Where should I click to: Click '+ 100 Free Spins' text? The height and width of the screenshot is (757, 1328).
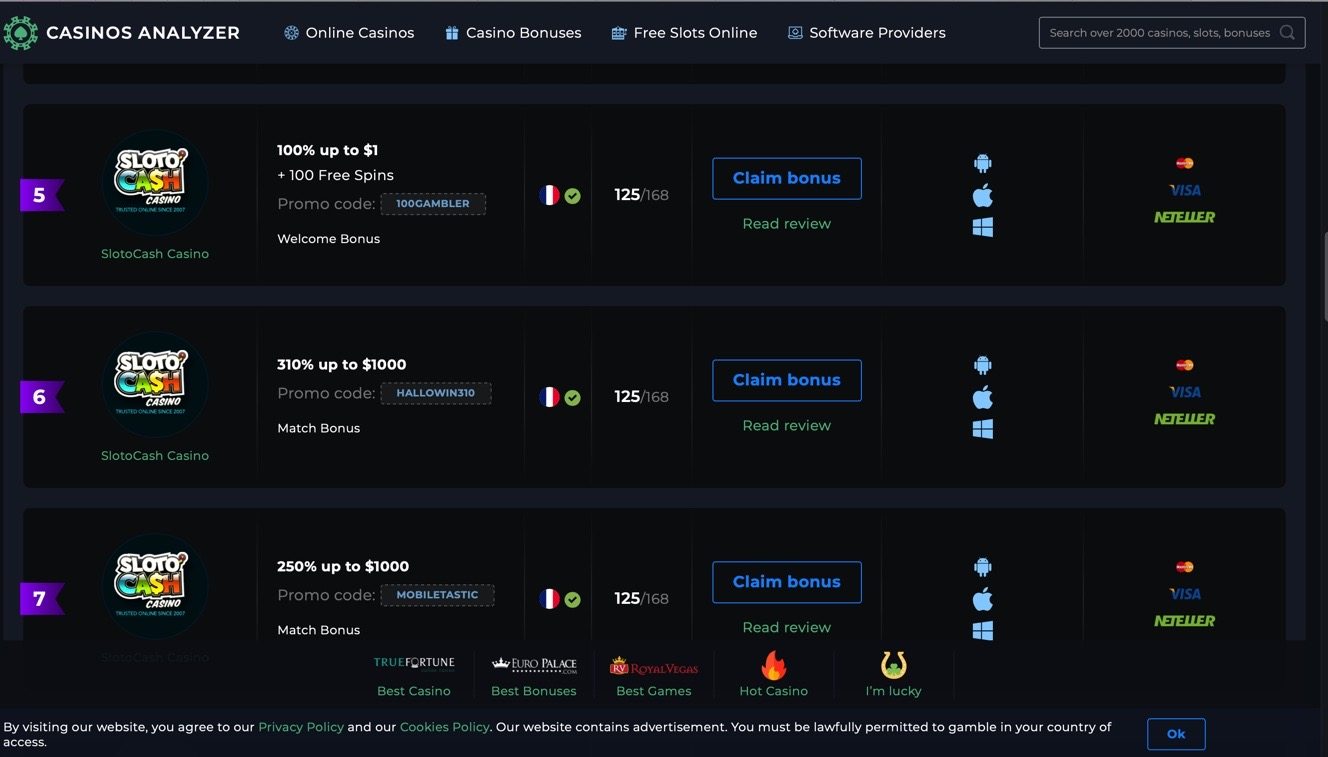[335, 175]
